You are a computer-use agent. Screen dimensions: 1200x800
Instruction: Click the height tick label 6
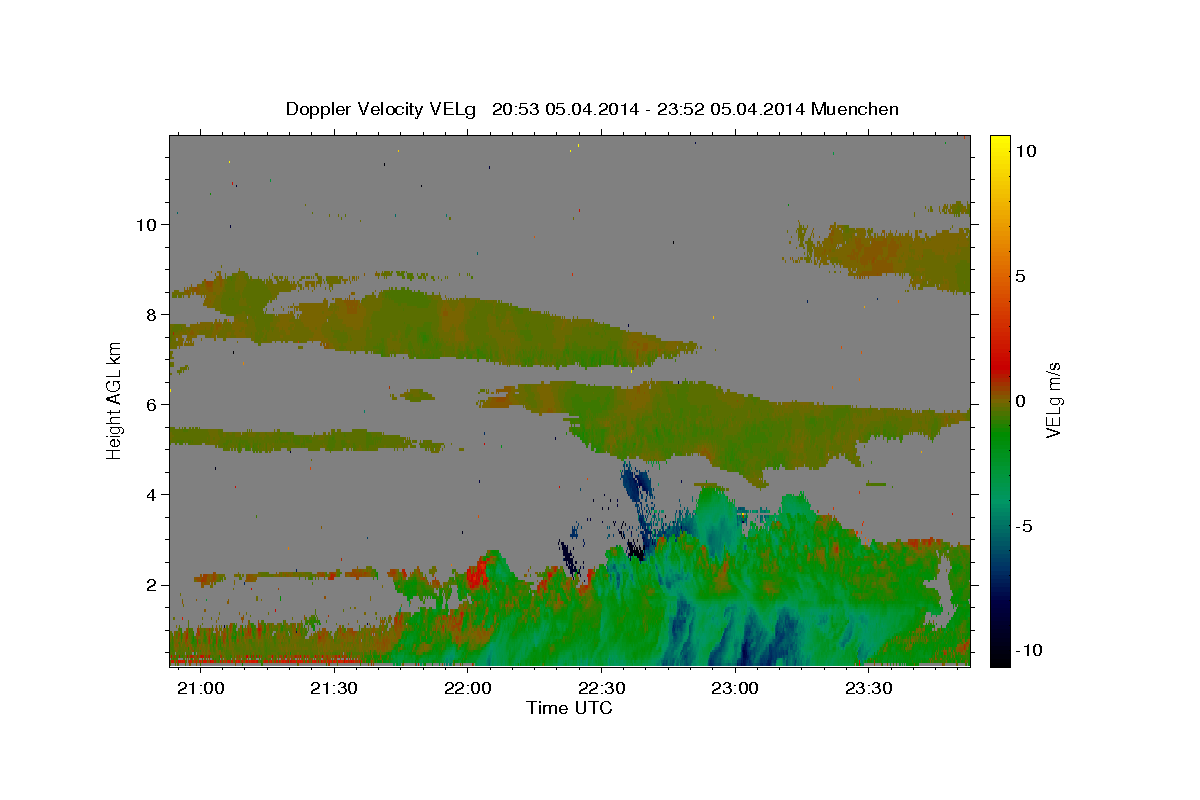pos(153,405)
